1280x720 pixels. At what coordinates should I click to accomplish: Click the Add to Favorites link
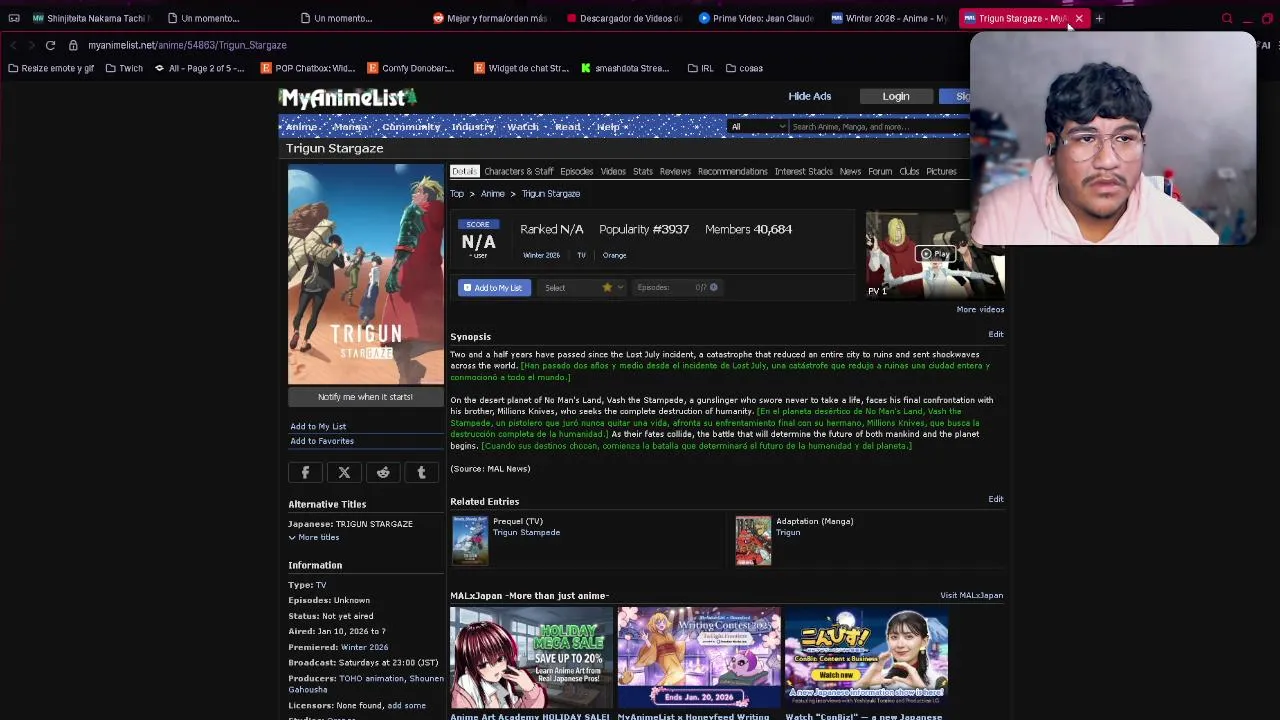322,441
